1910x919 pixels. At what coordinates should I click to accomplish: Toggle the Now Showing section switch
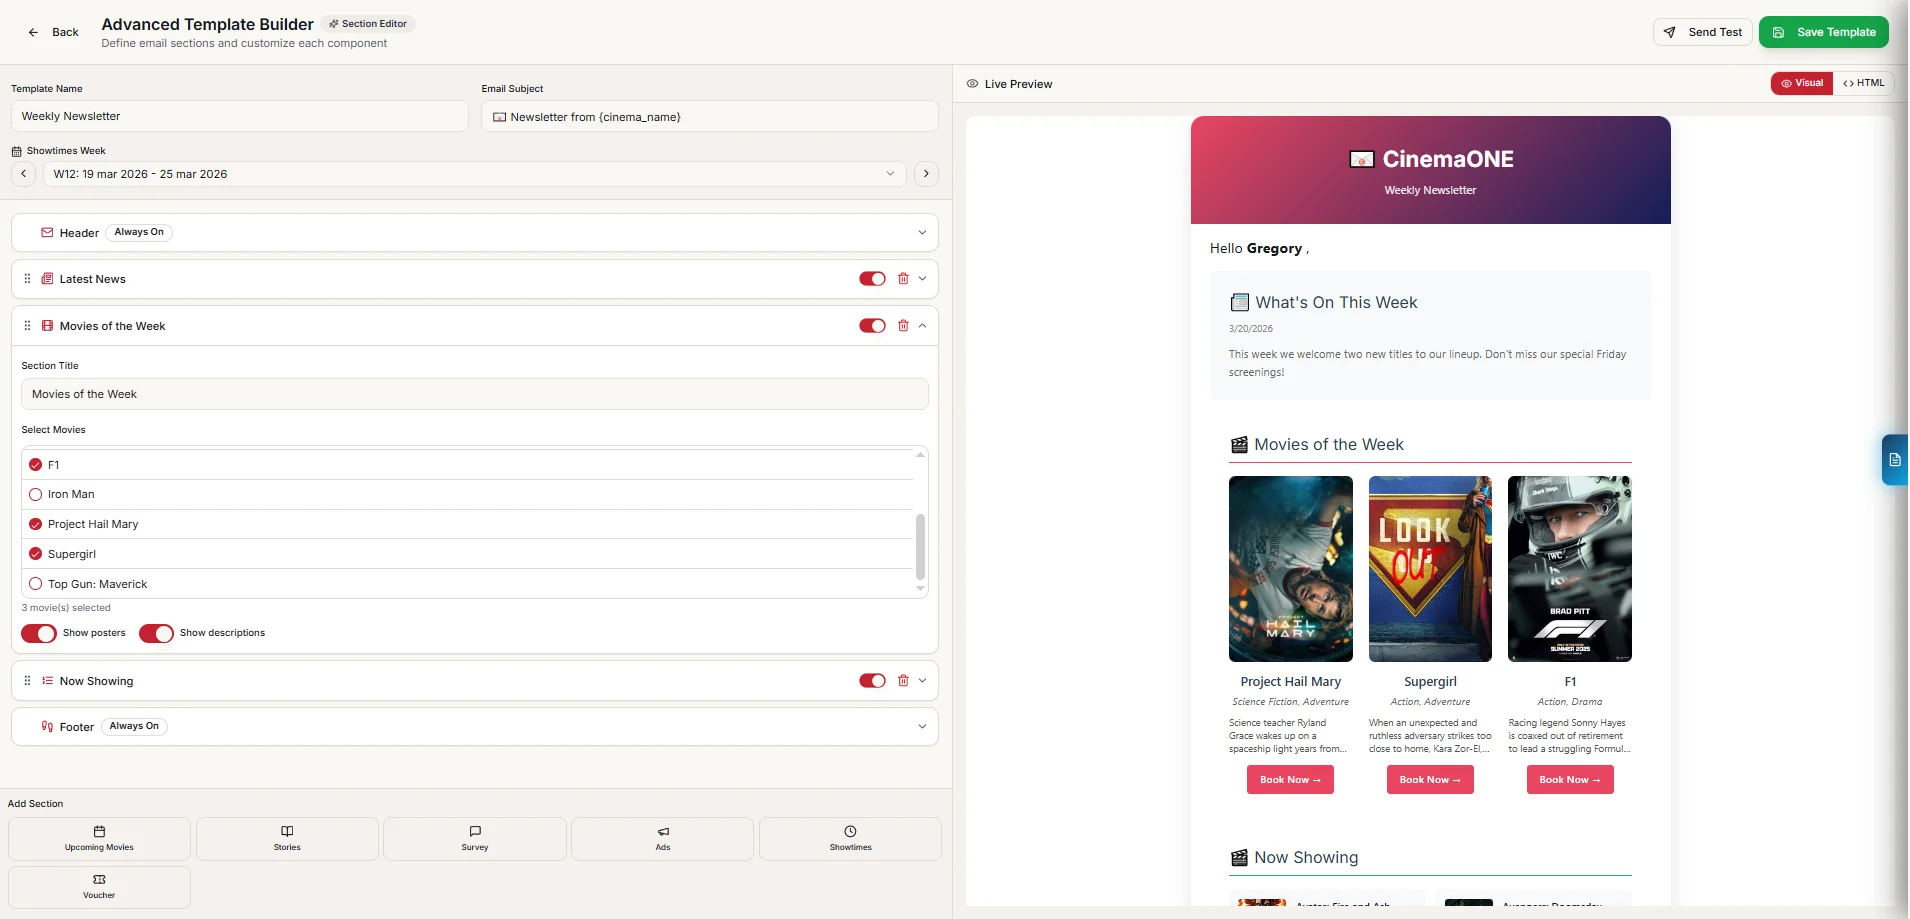[872, 681]
